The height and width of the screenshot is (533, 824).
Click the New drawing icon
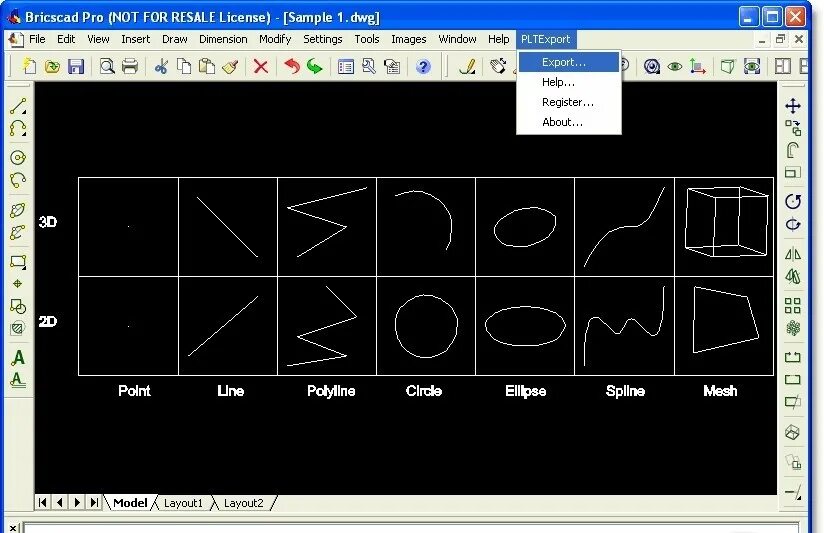(x=29, y=67)
